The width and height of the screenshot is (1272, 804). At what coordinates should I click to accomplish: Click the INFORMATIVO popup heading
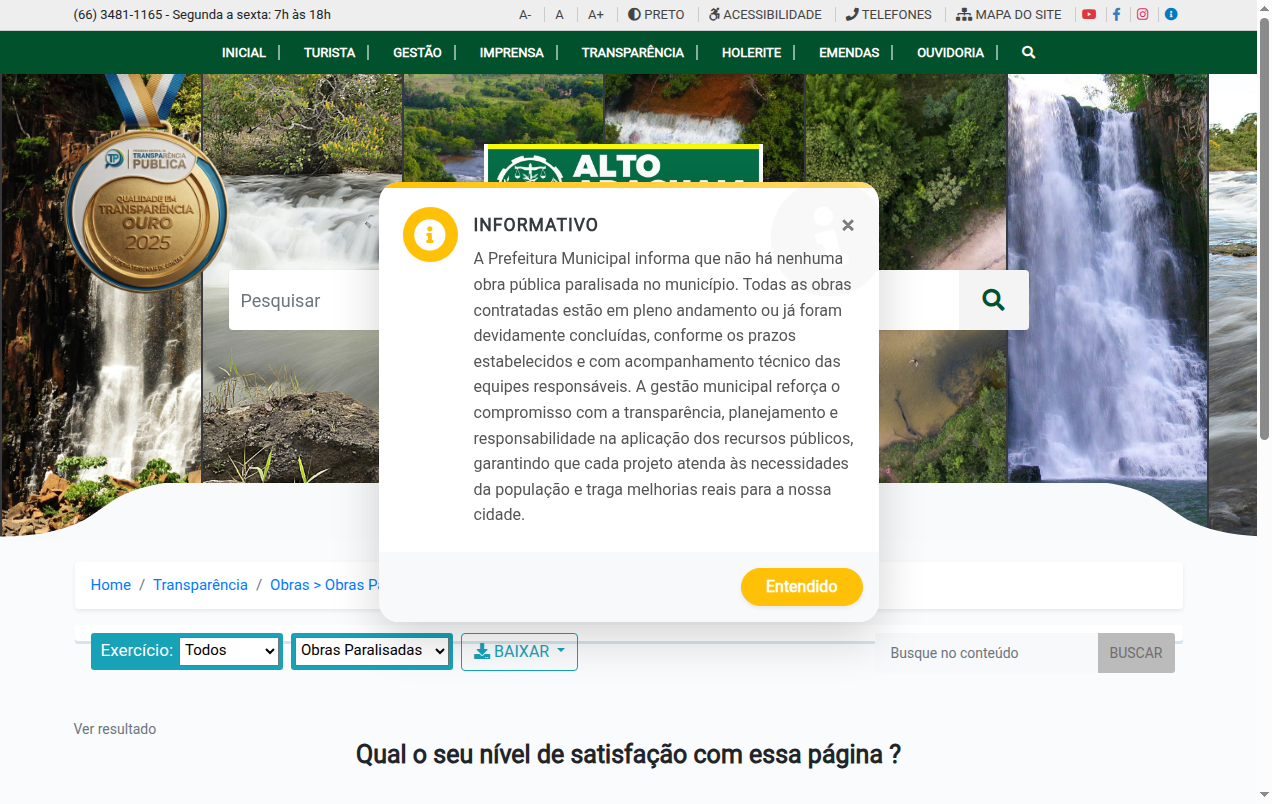click(536, 225)
